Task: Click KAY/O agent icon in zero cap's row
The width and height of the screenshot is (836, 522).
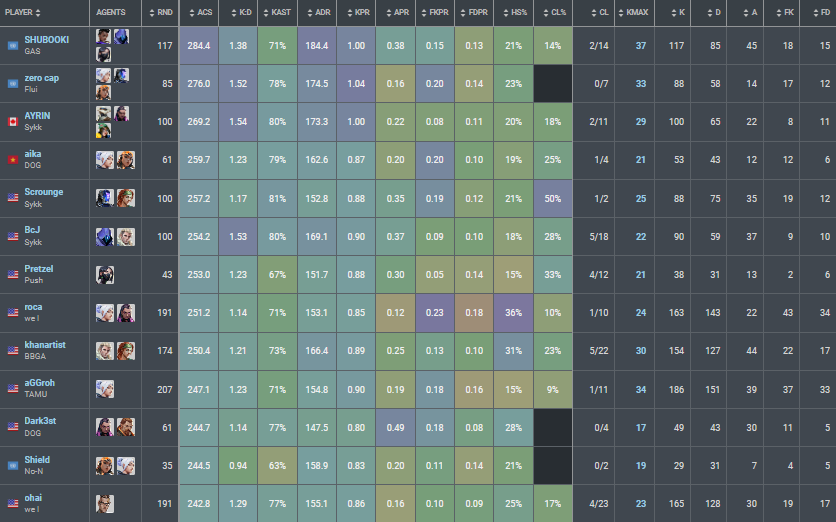Action: [x=121, y=75]
